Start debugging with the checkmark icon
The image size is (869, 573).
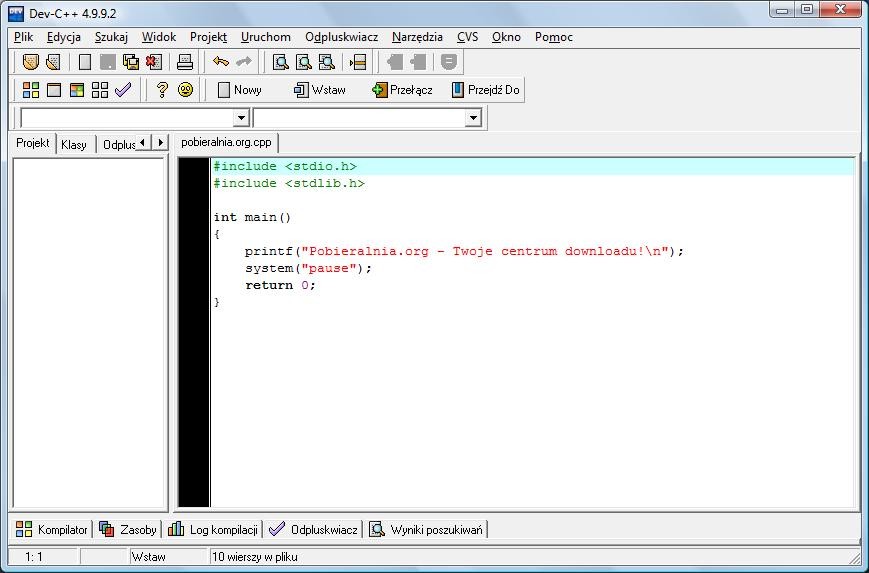click(123, 90)
